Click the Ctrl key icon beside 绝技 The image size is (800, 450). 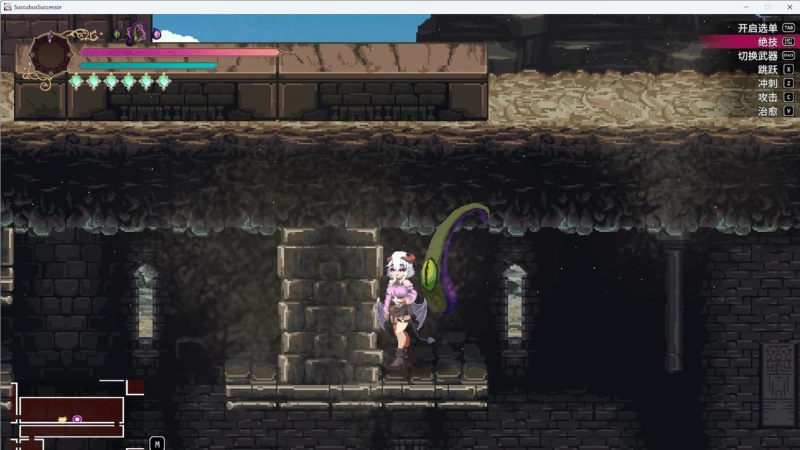pos(788,42)
